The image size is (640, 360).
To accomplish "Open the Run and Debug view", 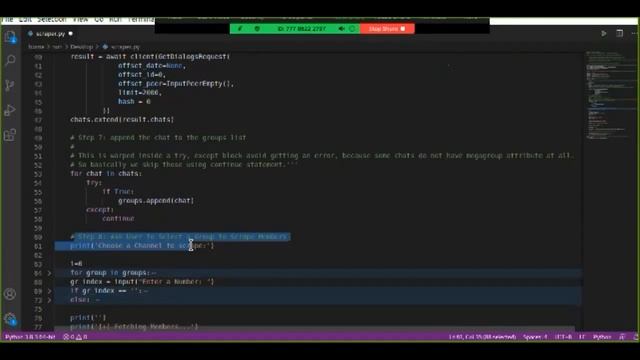I will [x=10, y=110].
